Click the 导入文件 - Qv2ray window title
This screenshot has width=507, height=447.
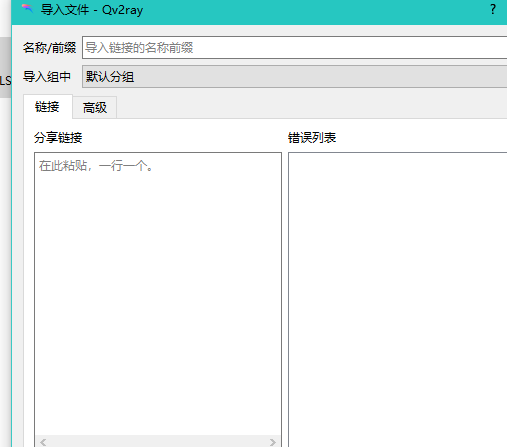pos(92,10)
